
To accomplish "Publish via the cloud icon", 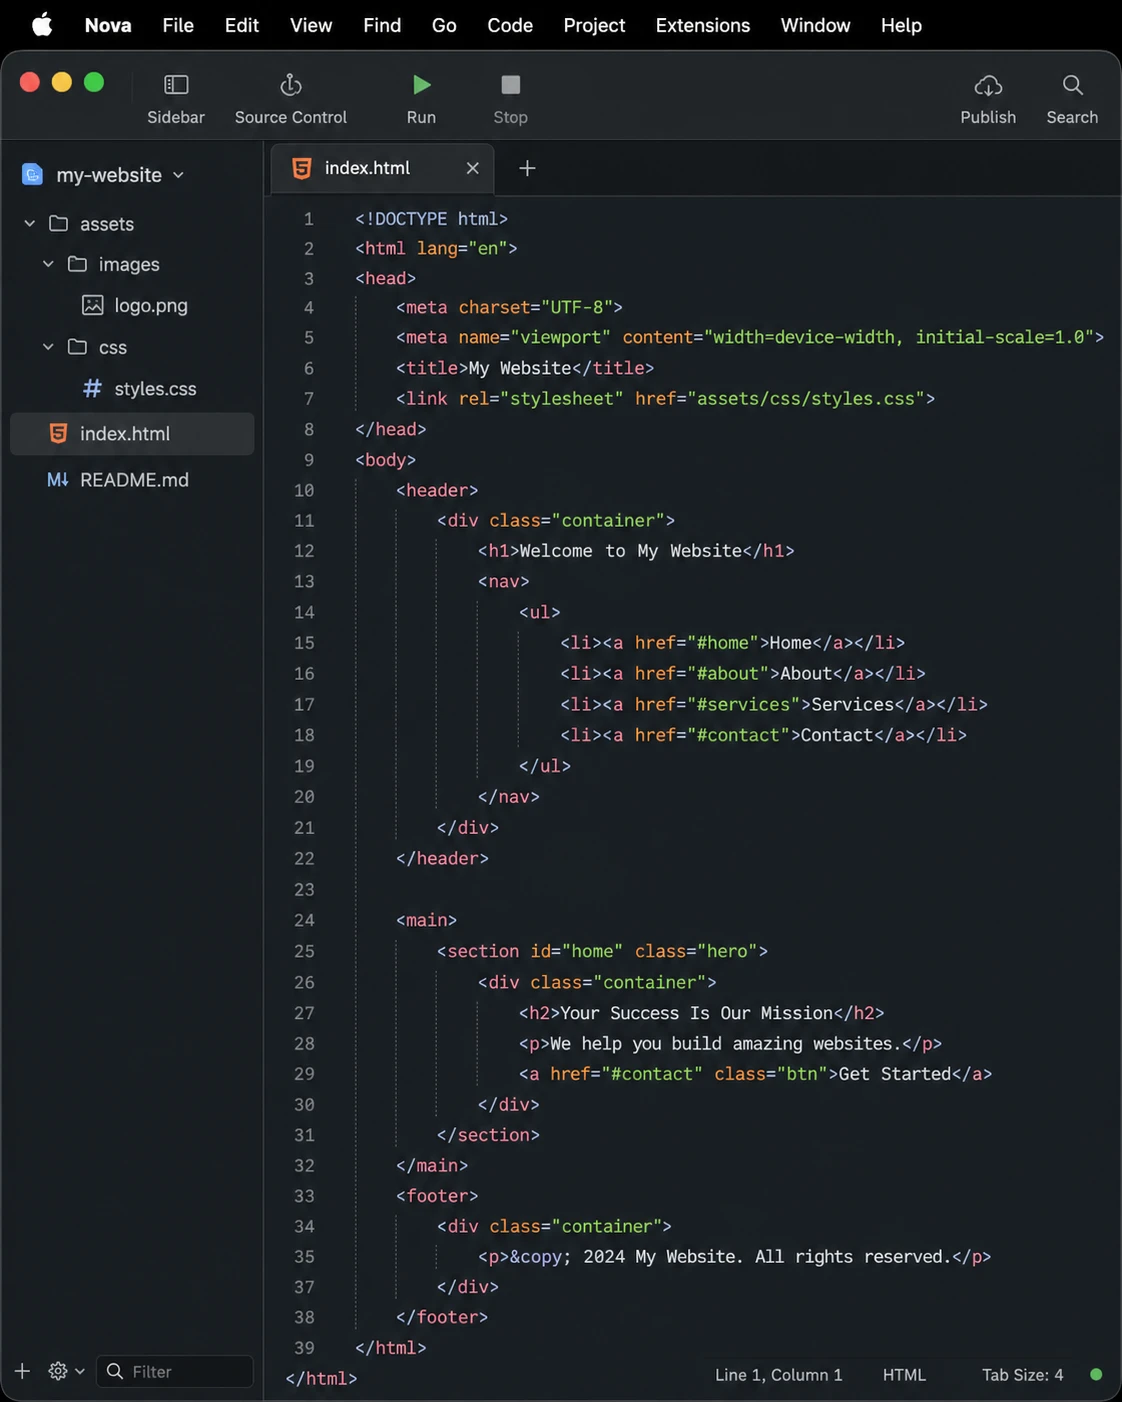I will pos(988,86).
